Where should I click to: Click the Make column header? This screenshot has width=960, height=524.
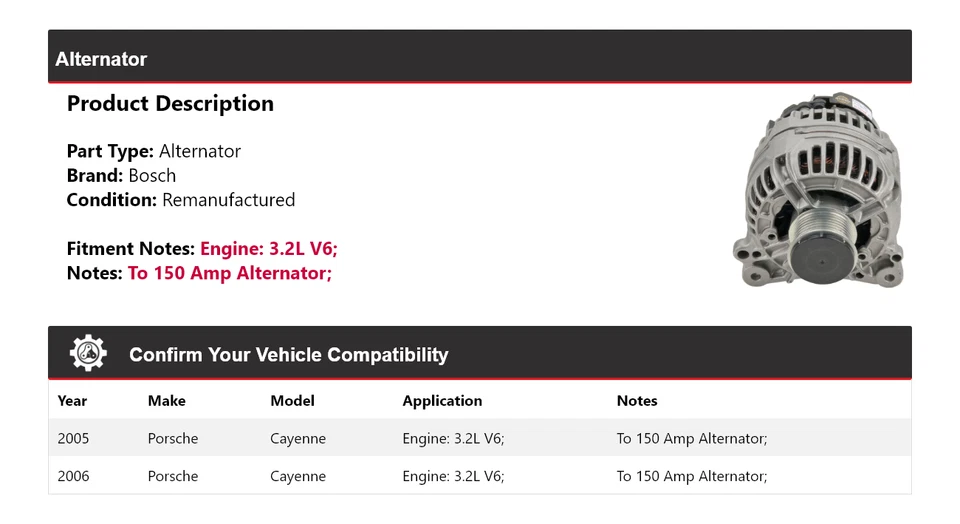pyautogui.click(x=167, y=401)
